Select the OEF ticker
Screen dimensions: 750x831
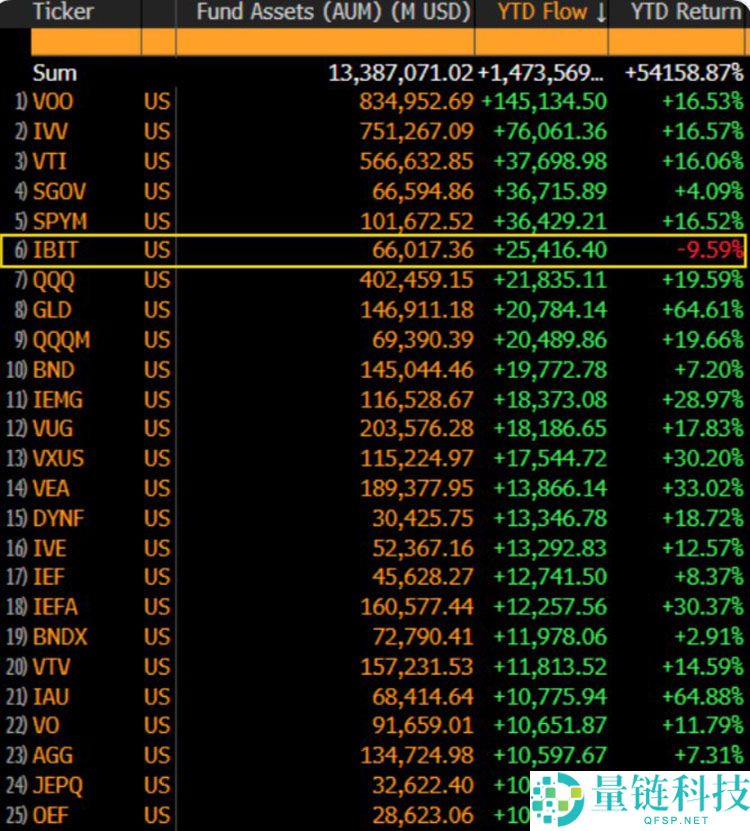(x=50, y=815)
